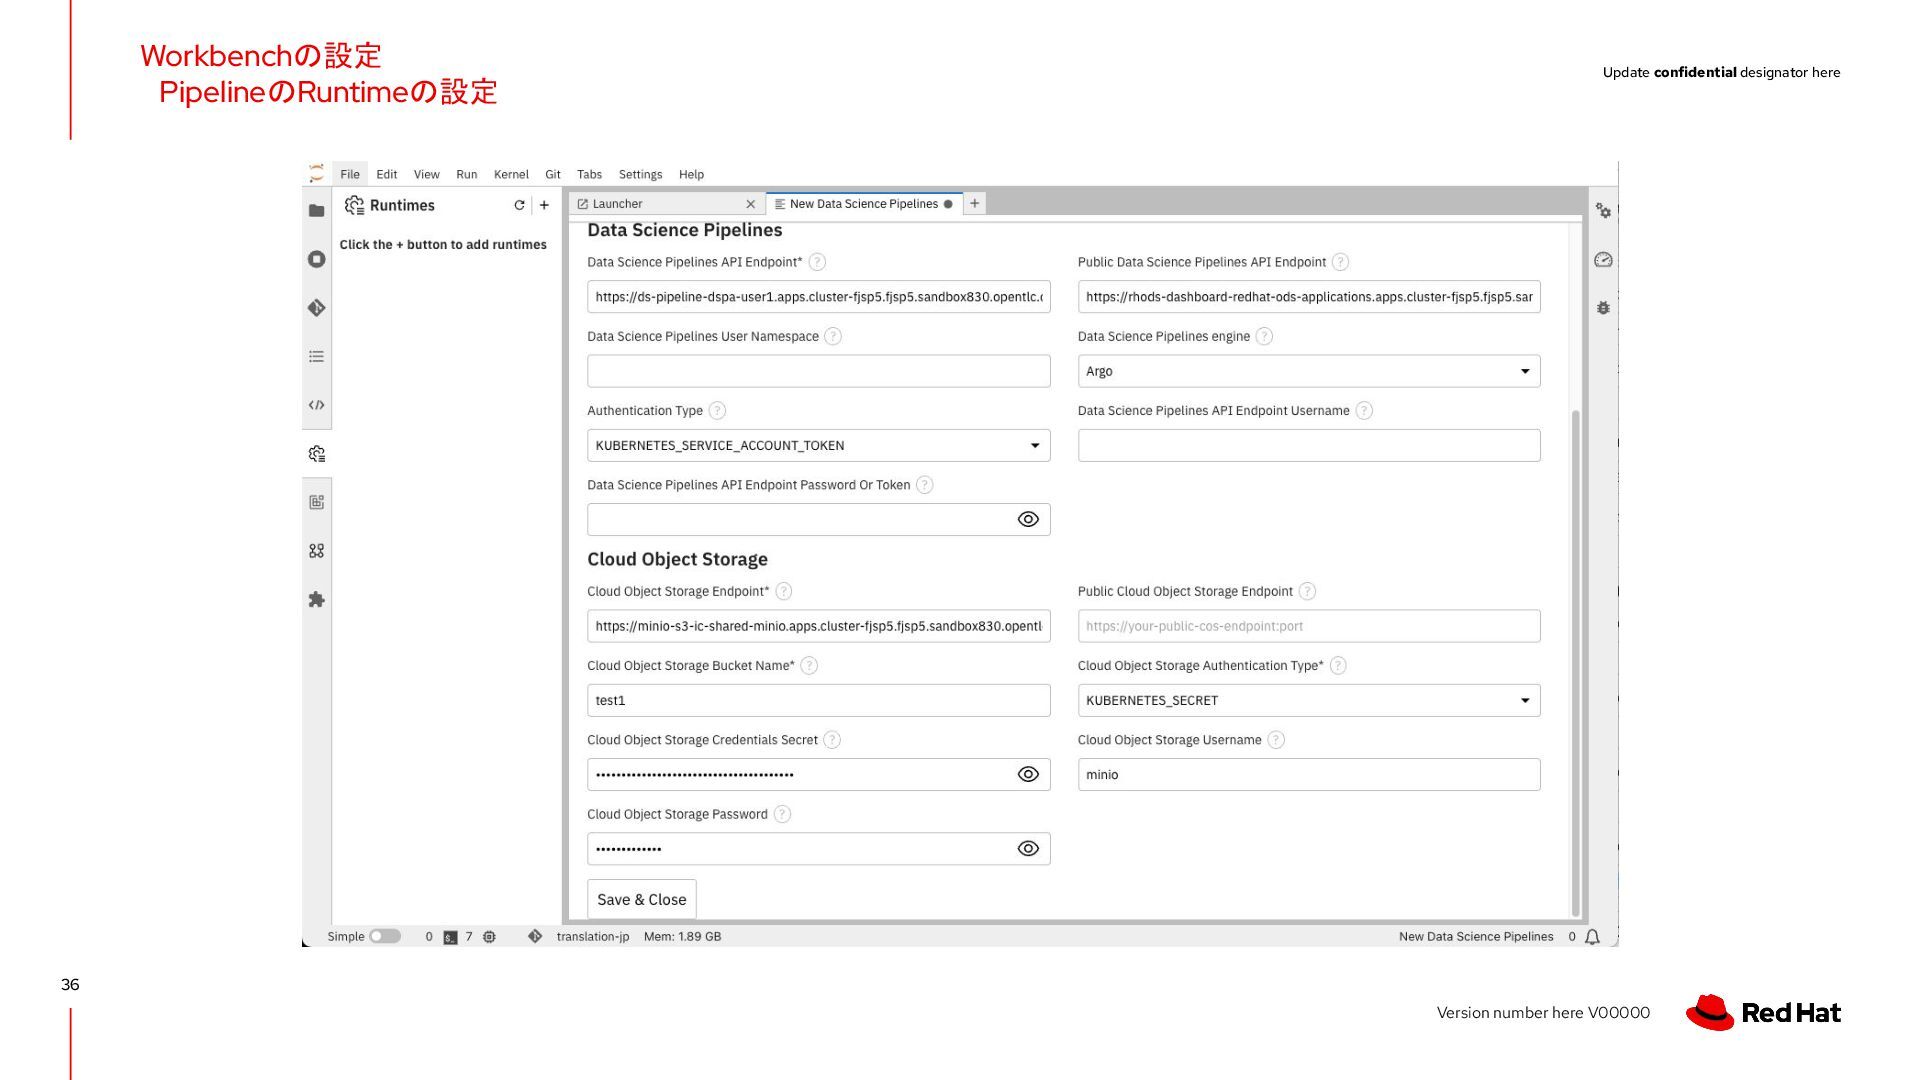Open Authentication Type dropdown
The width and height of the screenshot is (1920, 1080).
(x=818, y=446)
